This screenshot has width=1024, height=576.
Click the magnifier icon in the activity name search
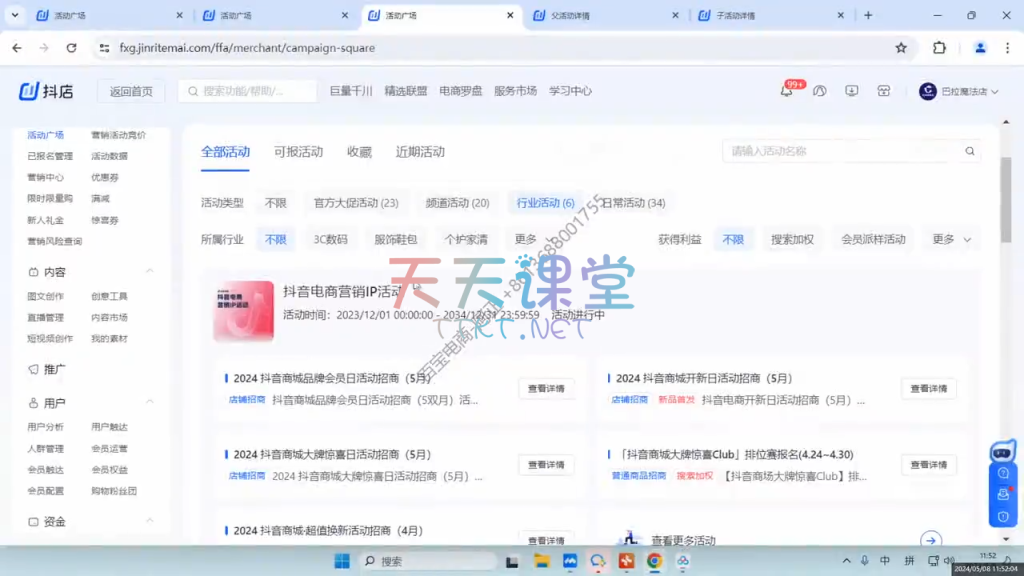click(969, 152)
